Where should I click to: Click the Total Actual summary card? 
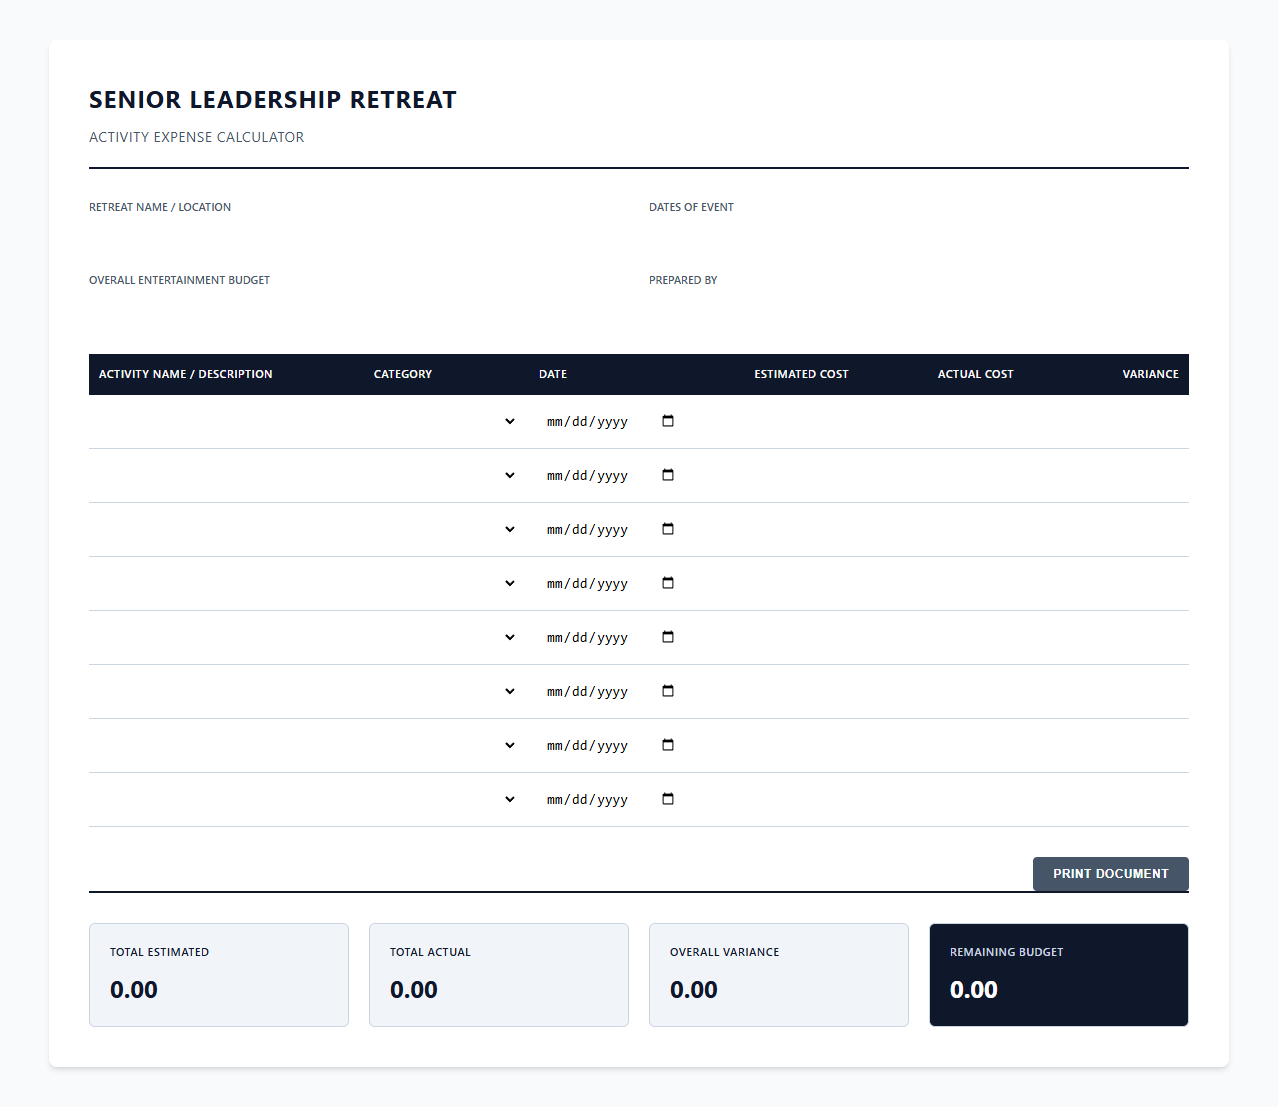[x=499, y=975]
